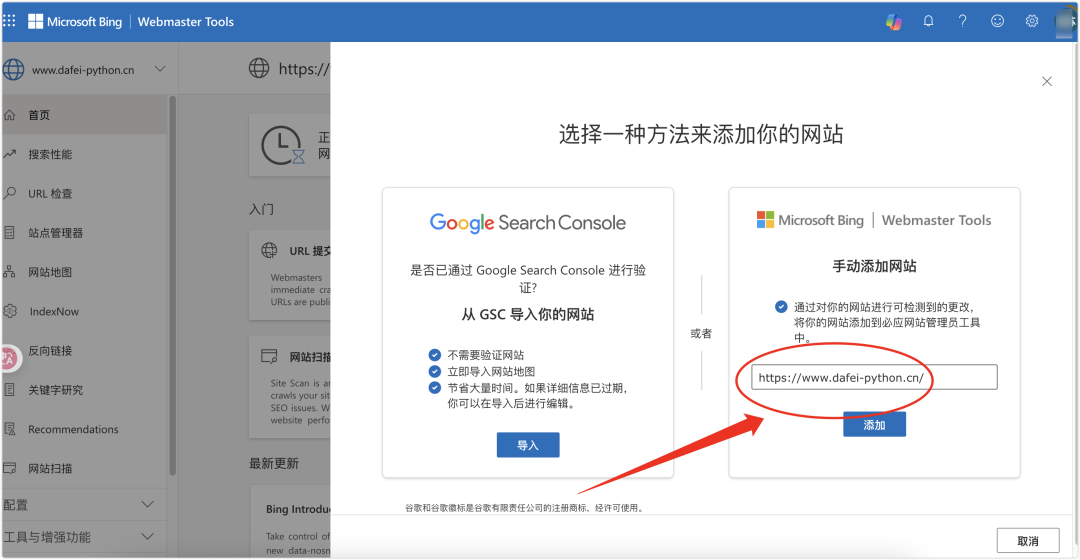Click the 导入 button for GSC
This screenshot has width=1080, height=560.
[528, 445]
